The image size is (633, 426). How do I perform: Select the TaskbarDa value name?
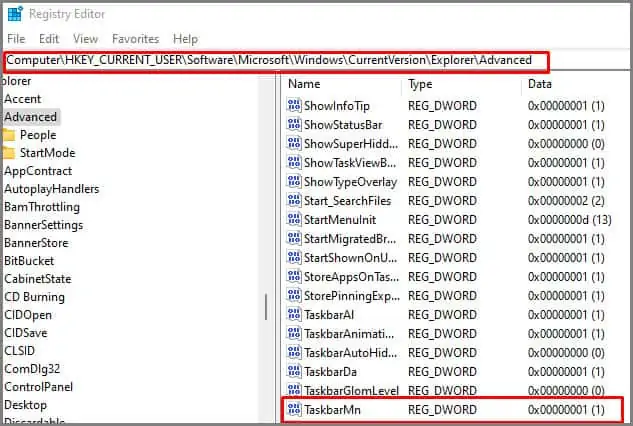coord(330,372)
